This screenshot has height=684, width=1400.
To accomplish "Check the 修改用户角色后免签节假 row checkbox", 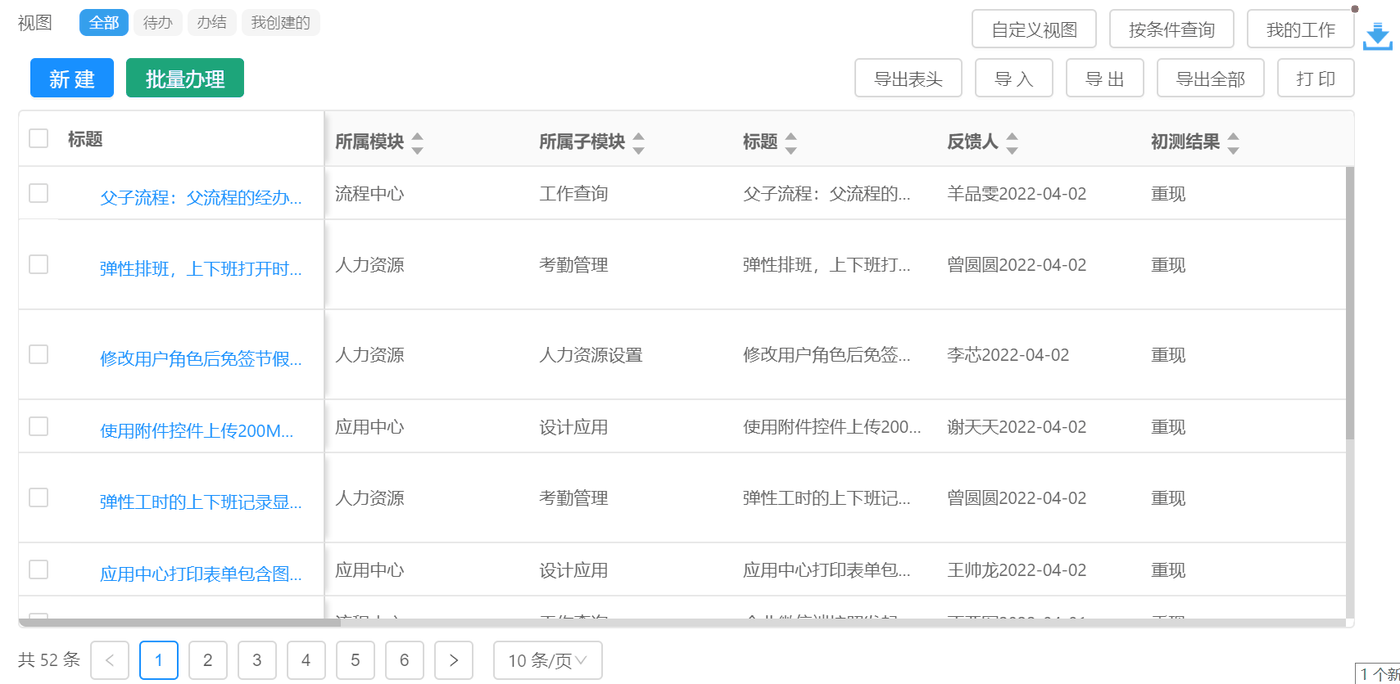I will pos(38,354).
